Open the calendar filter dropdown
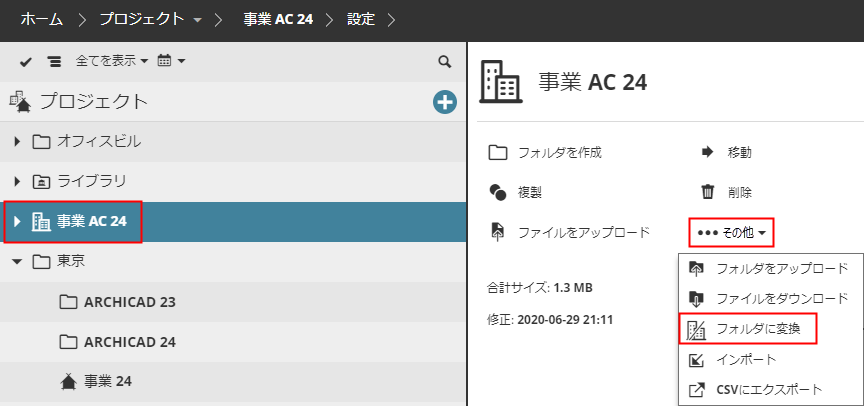Screen dimensions: 864x406 click(171, 62)
